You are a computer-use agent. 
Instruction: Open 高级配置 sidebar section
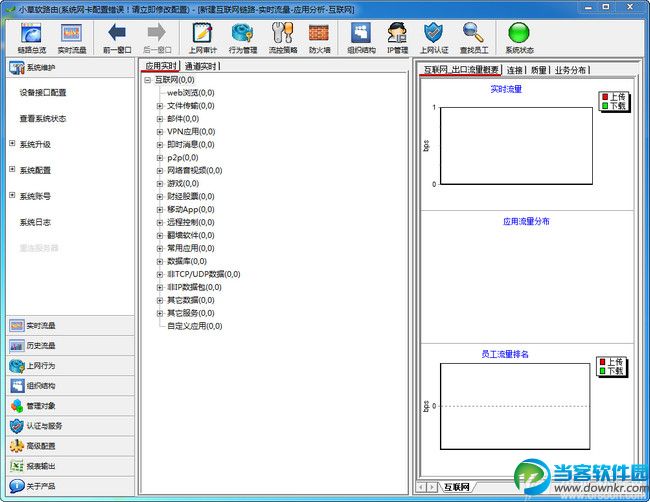(x=70, y=446)
